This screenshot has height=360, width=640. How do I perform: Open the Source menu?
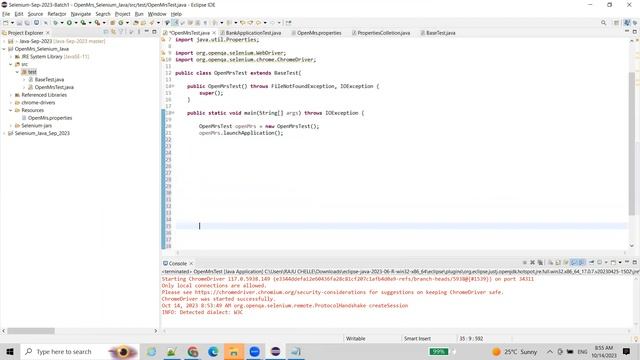point(35,14)
